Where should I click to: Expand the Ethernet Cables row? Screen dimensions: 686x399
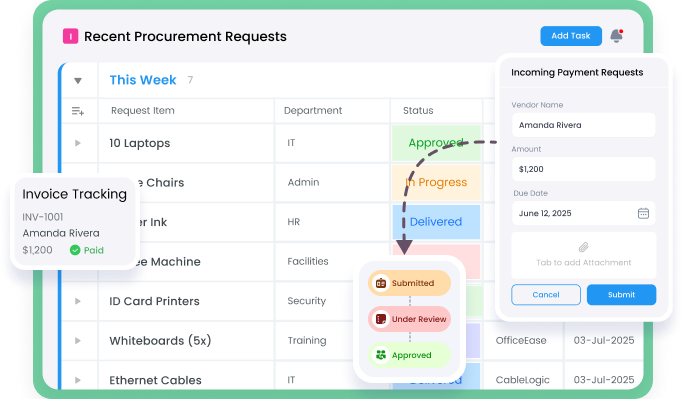78,380
